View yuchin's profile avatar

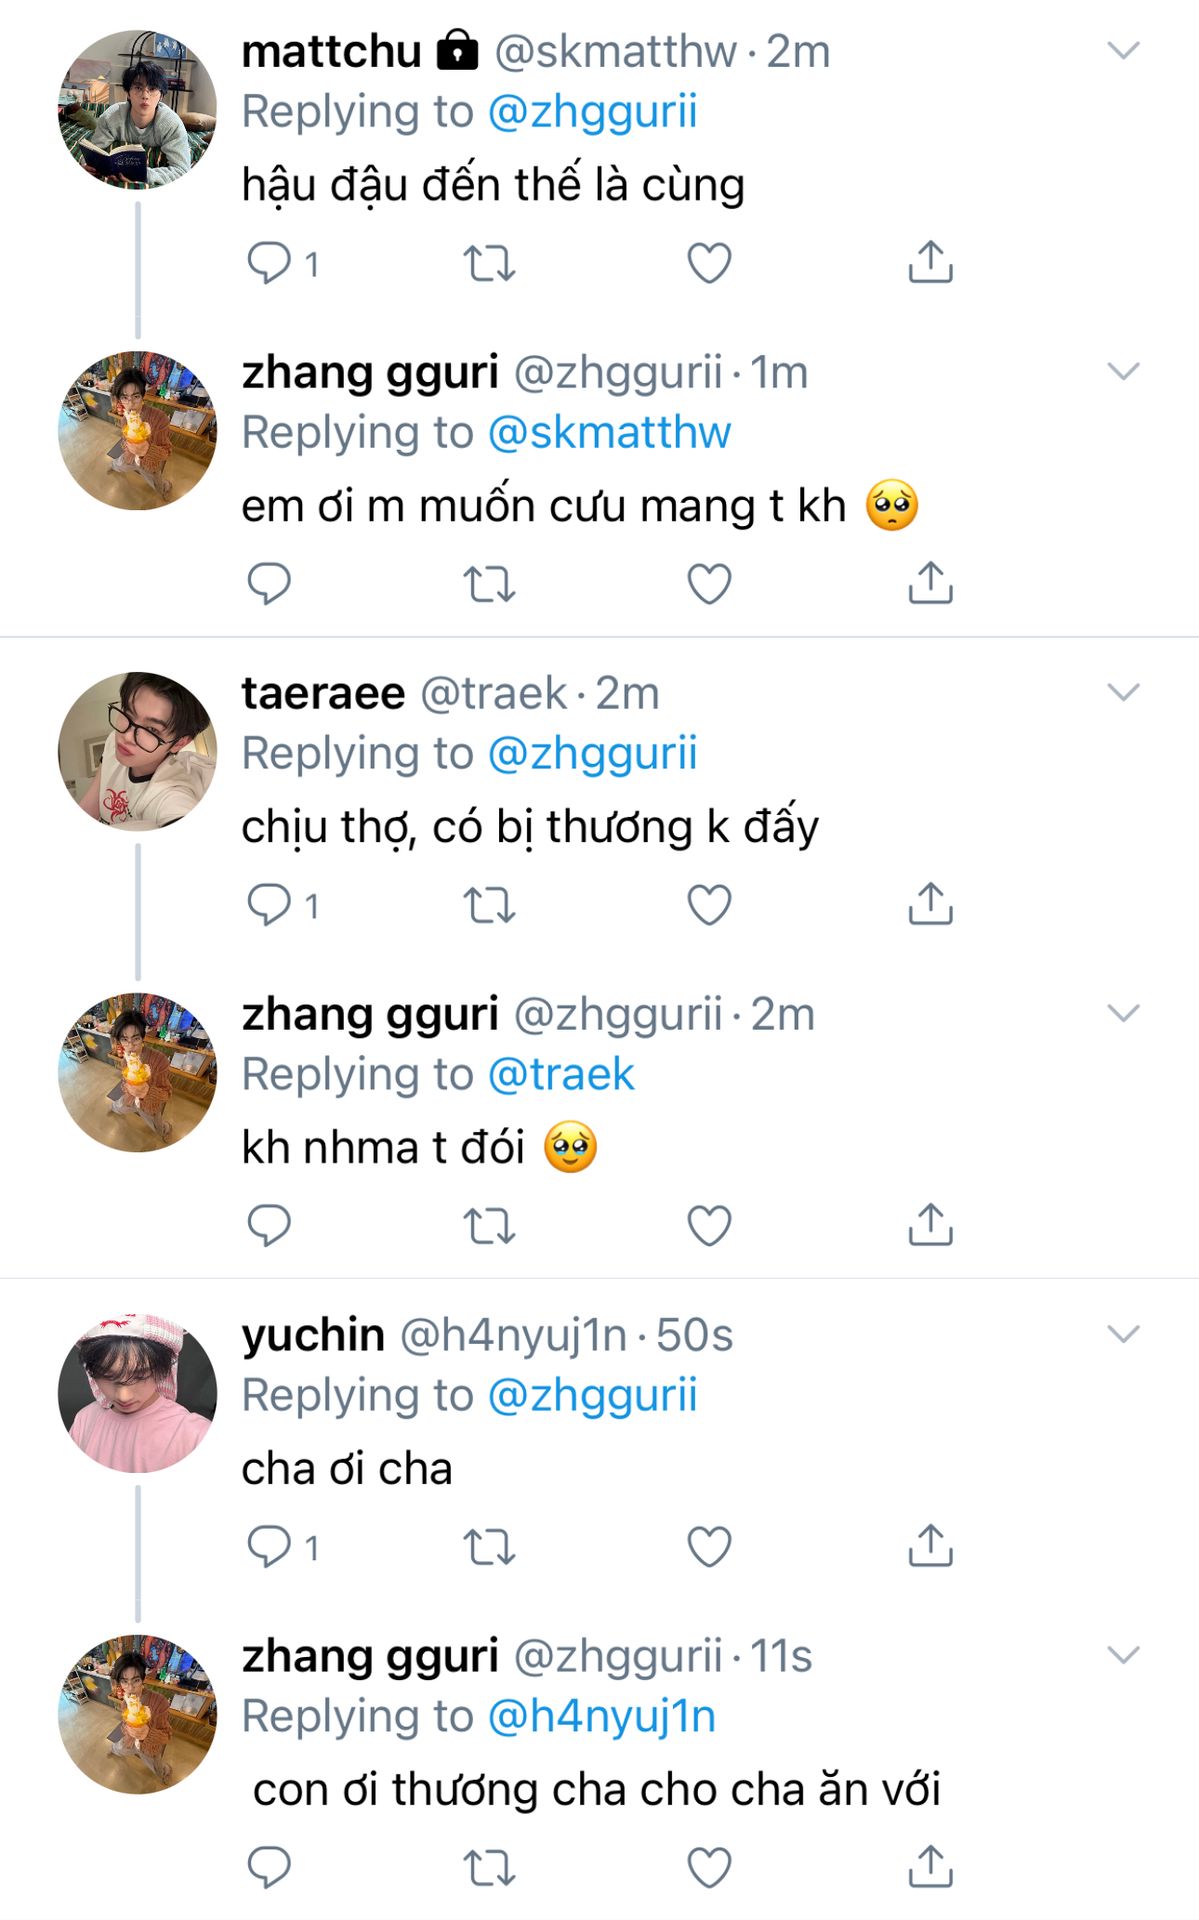point(137,1393)
